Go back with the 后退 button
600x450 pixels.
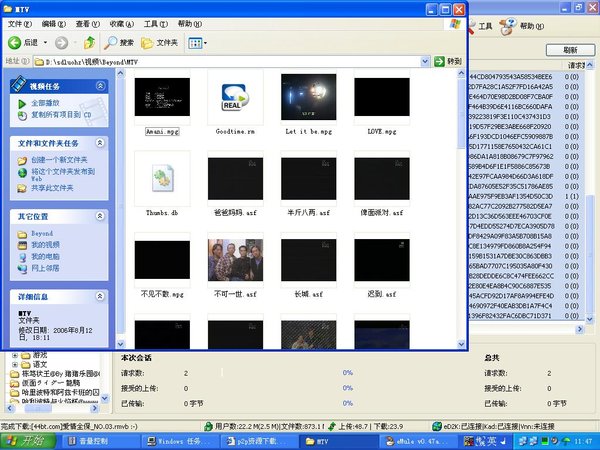tap(23, 42)
